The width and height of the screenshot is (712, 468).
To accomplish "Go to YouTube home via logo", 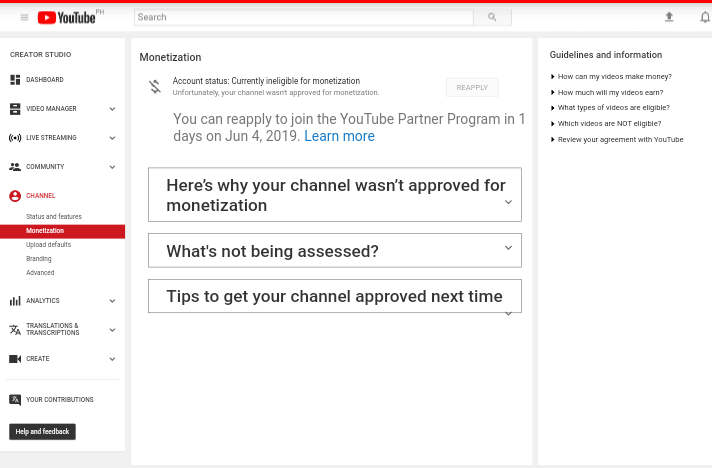I will pos(66,17).
